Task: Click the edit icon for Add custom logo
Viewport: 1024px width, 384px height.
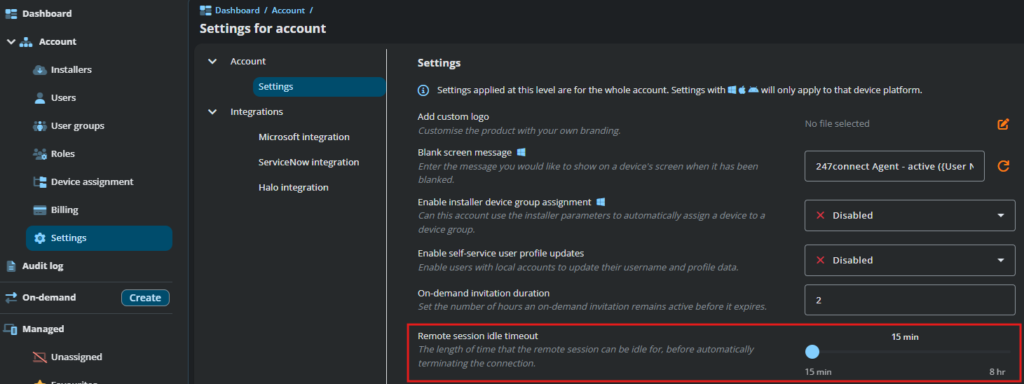Action: click(x=1003, y=124)
